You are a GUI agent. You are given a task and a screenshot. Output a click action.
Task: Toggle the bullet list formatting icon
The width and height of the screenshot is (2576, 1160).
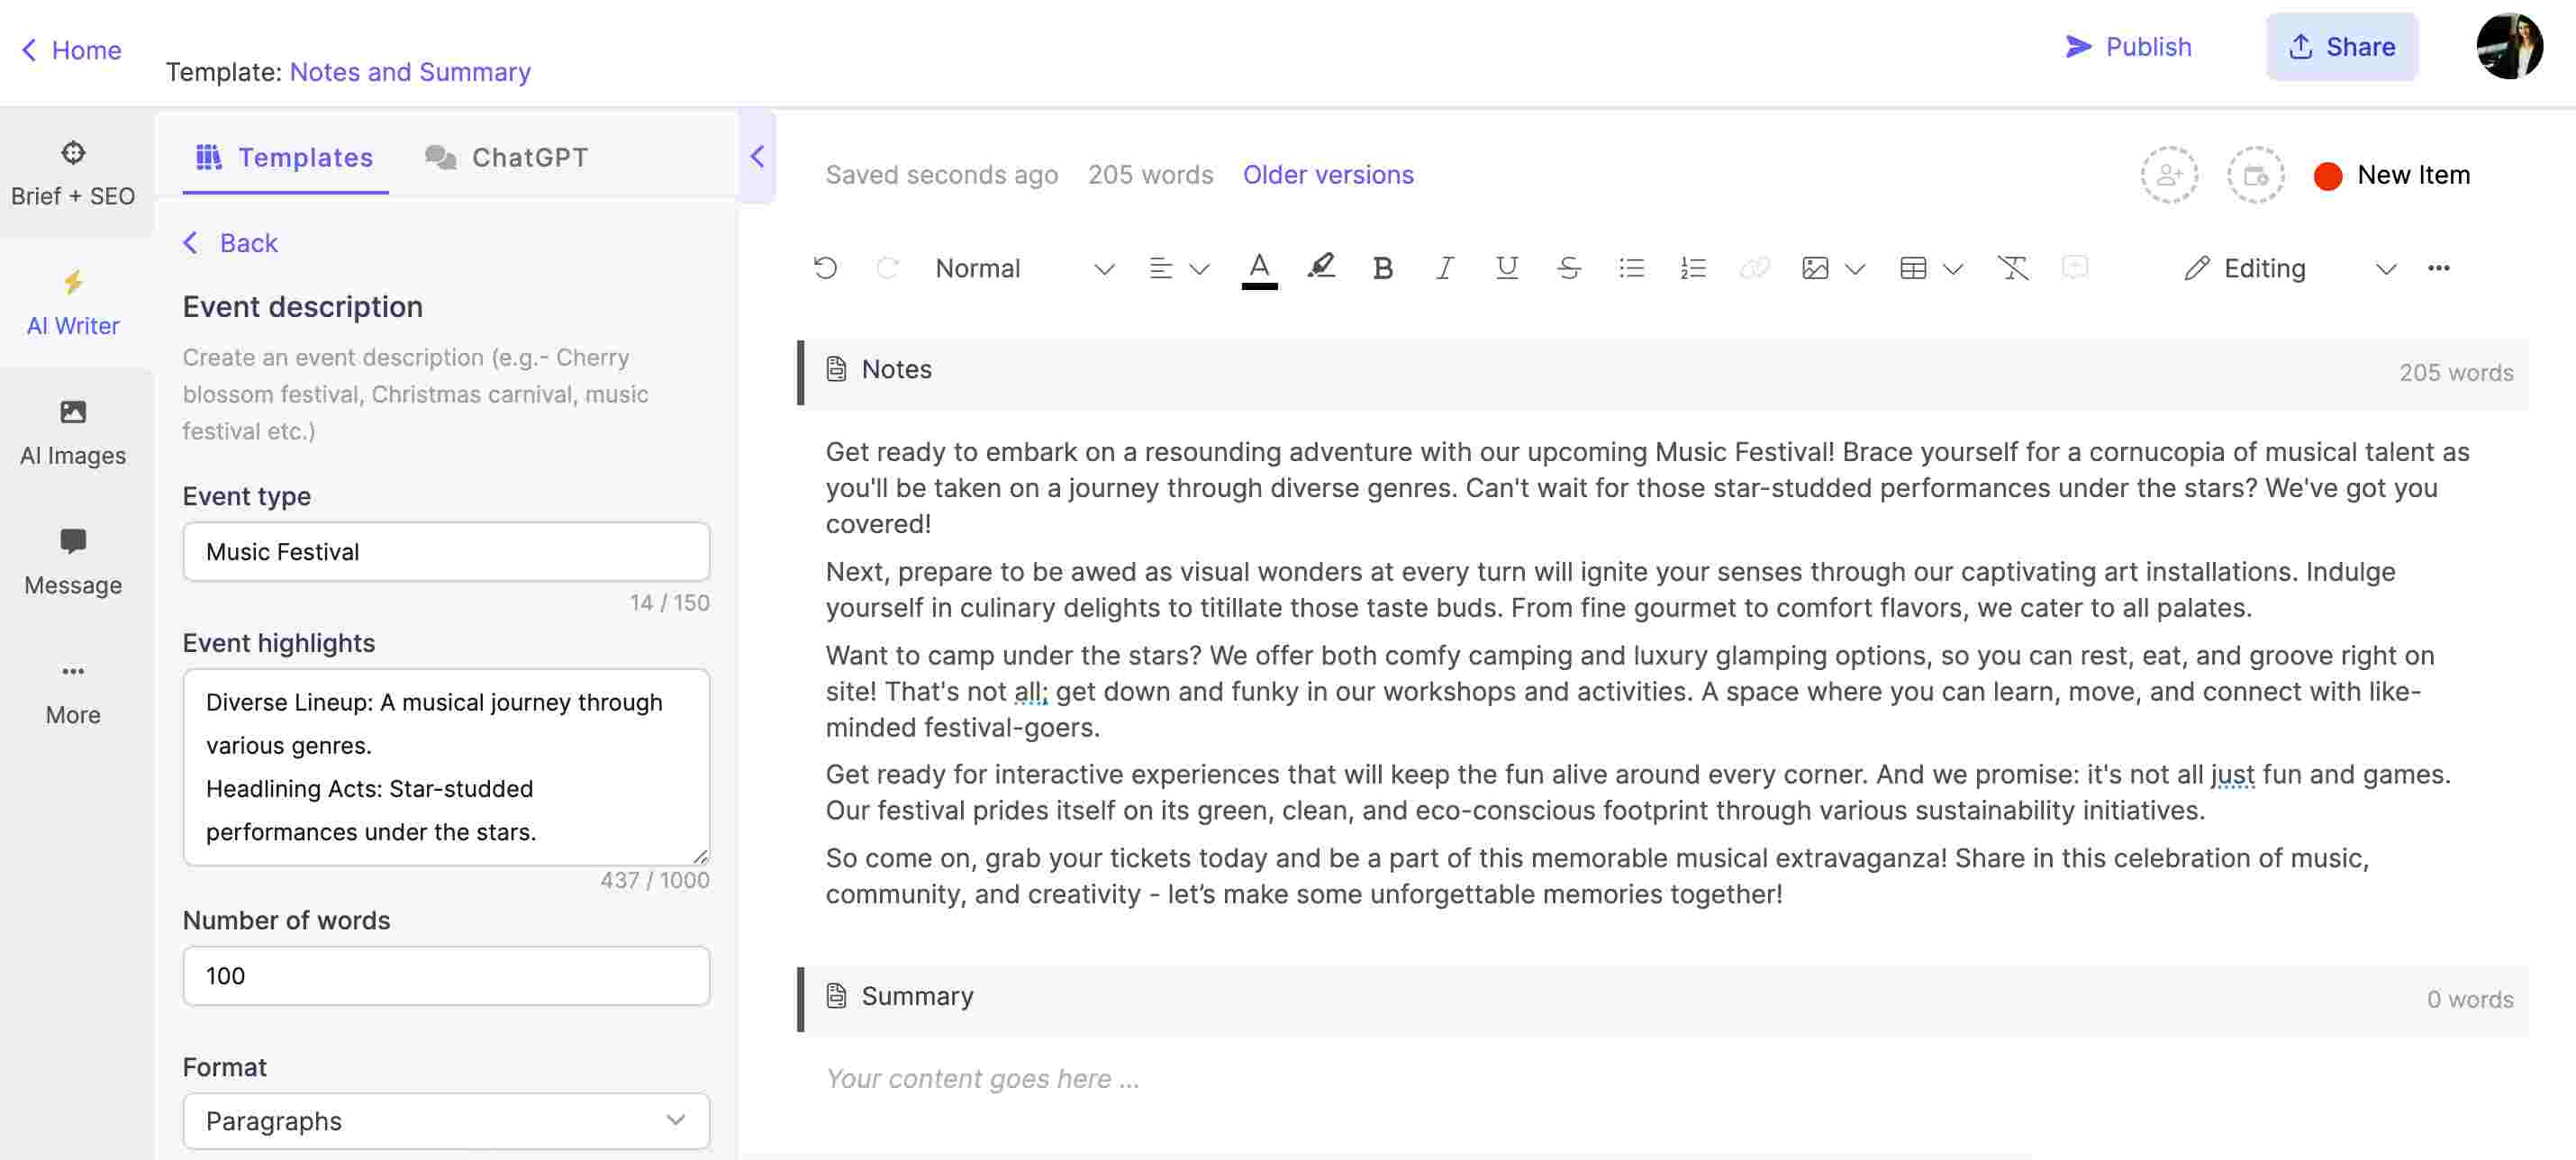[x=1629, y=267]
